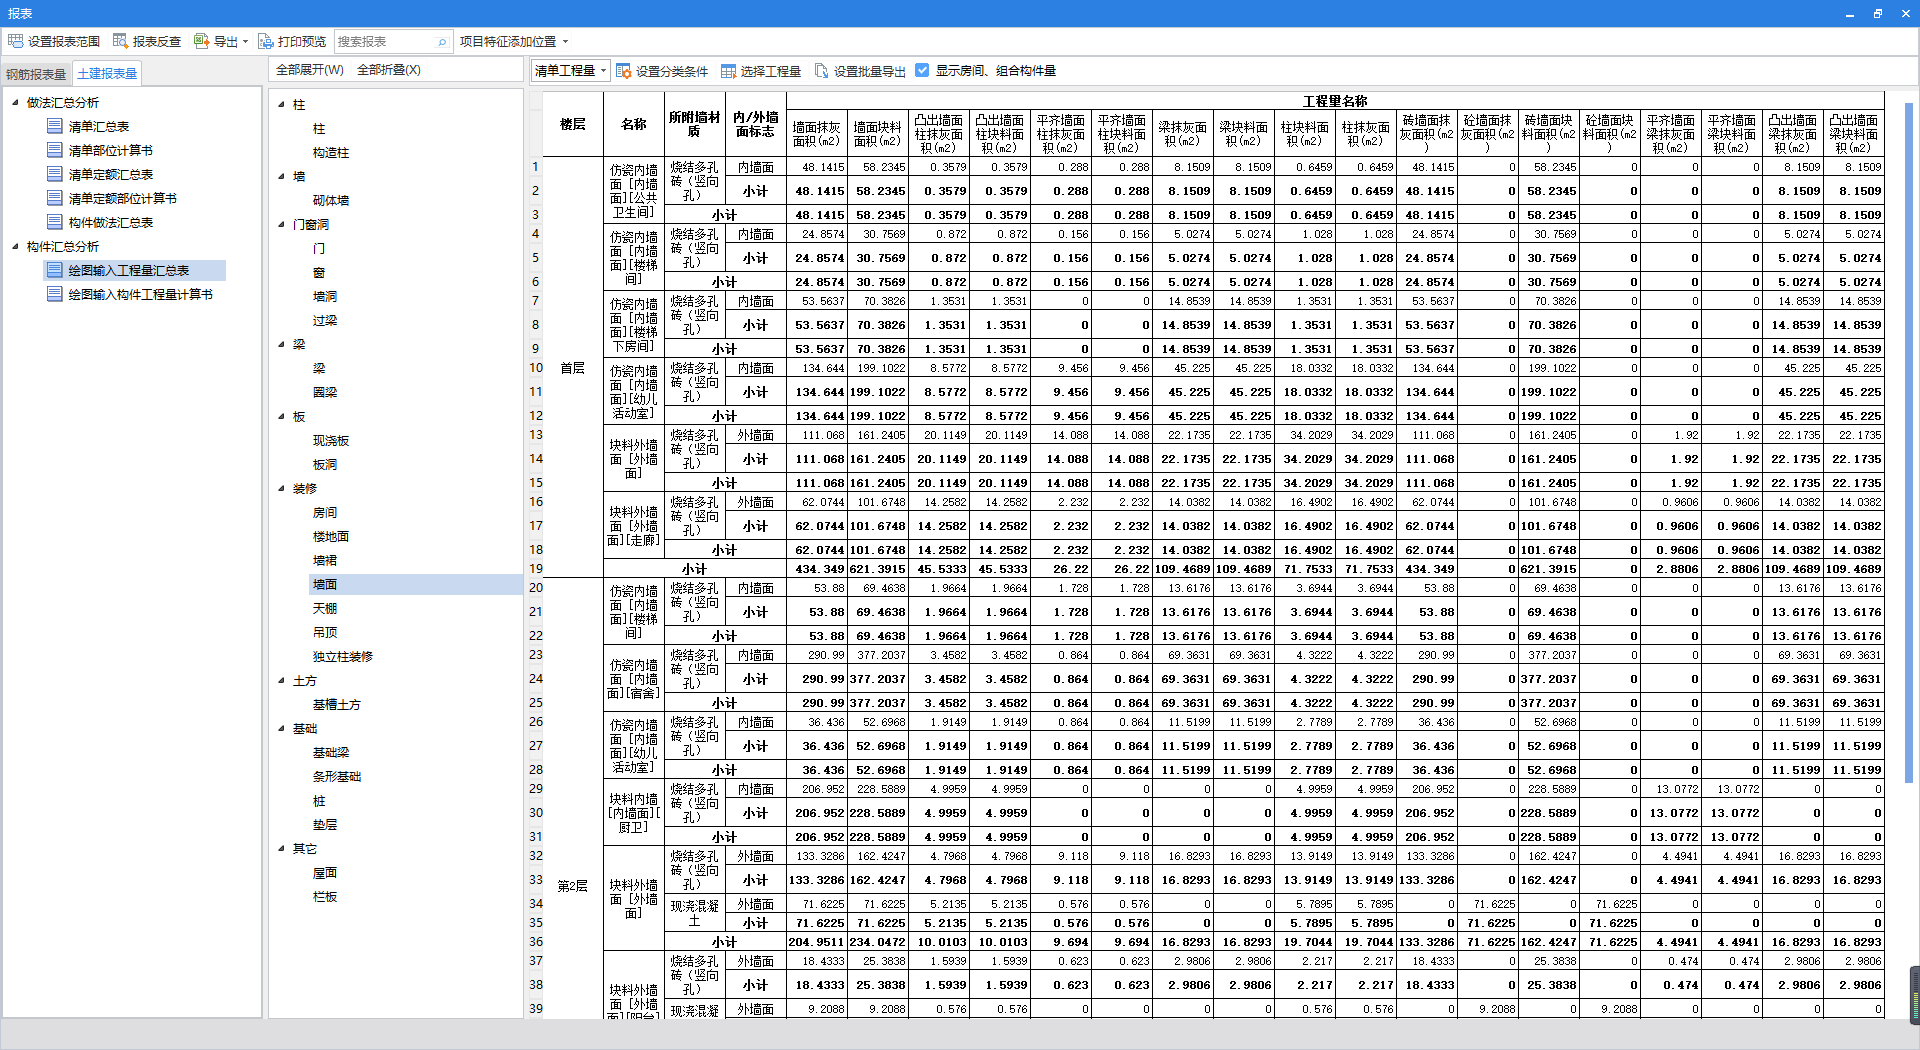
Task: Select 天棚 in component tree
Action: pyautogui.click(x=325, y=608)
